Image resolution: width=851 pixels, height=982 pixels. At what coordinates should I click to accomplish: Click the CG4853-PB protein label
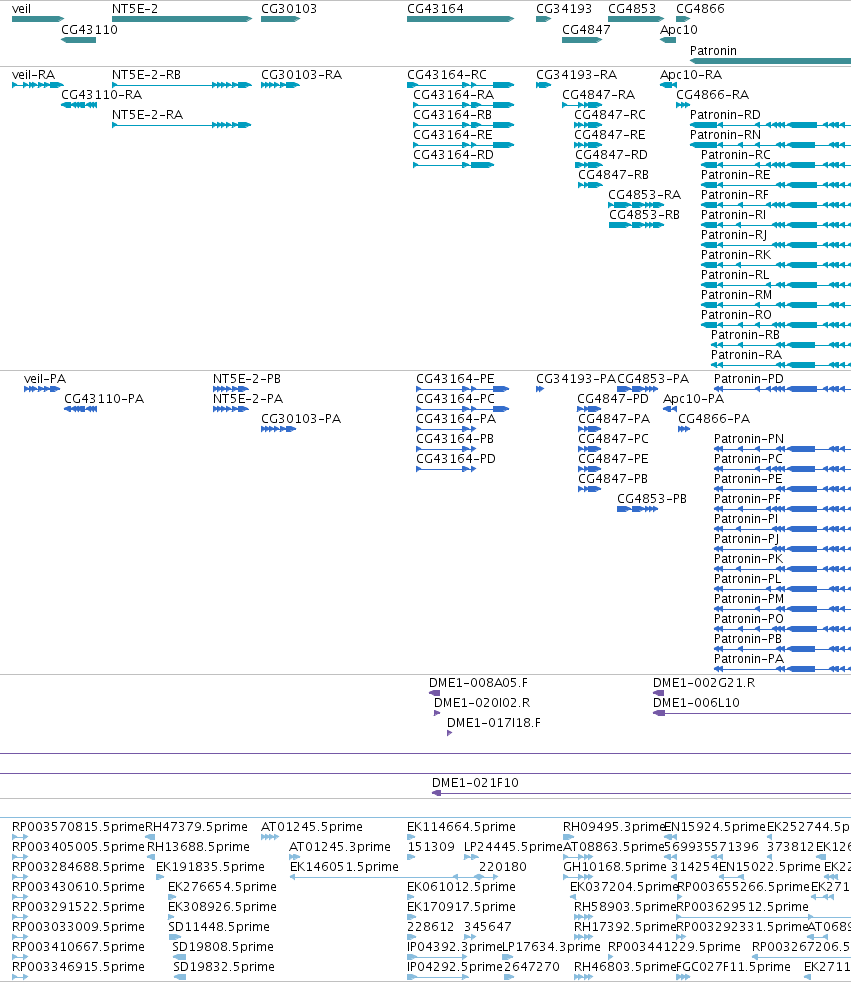click(x=652, y=499)
